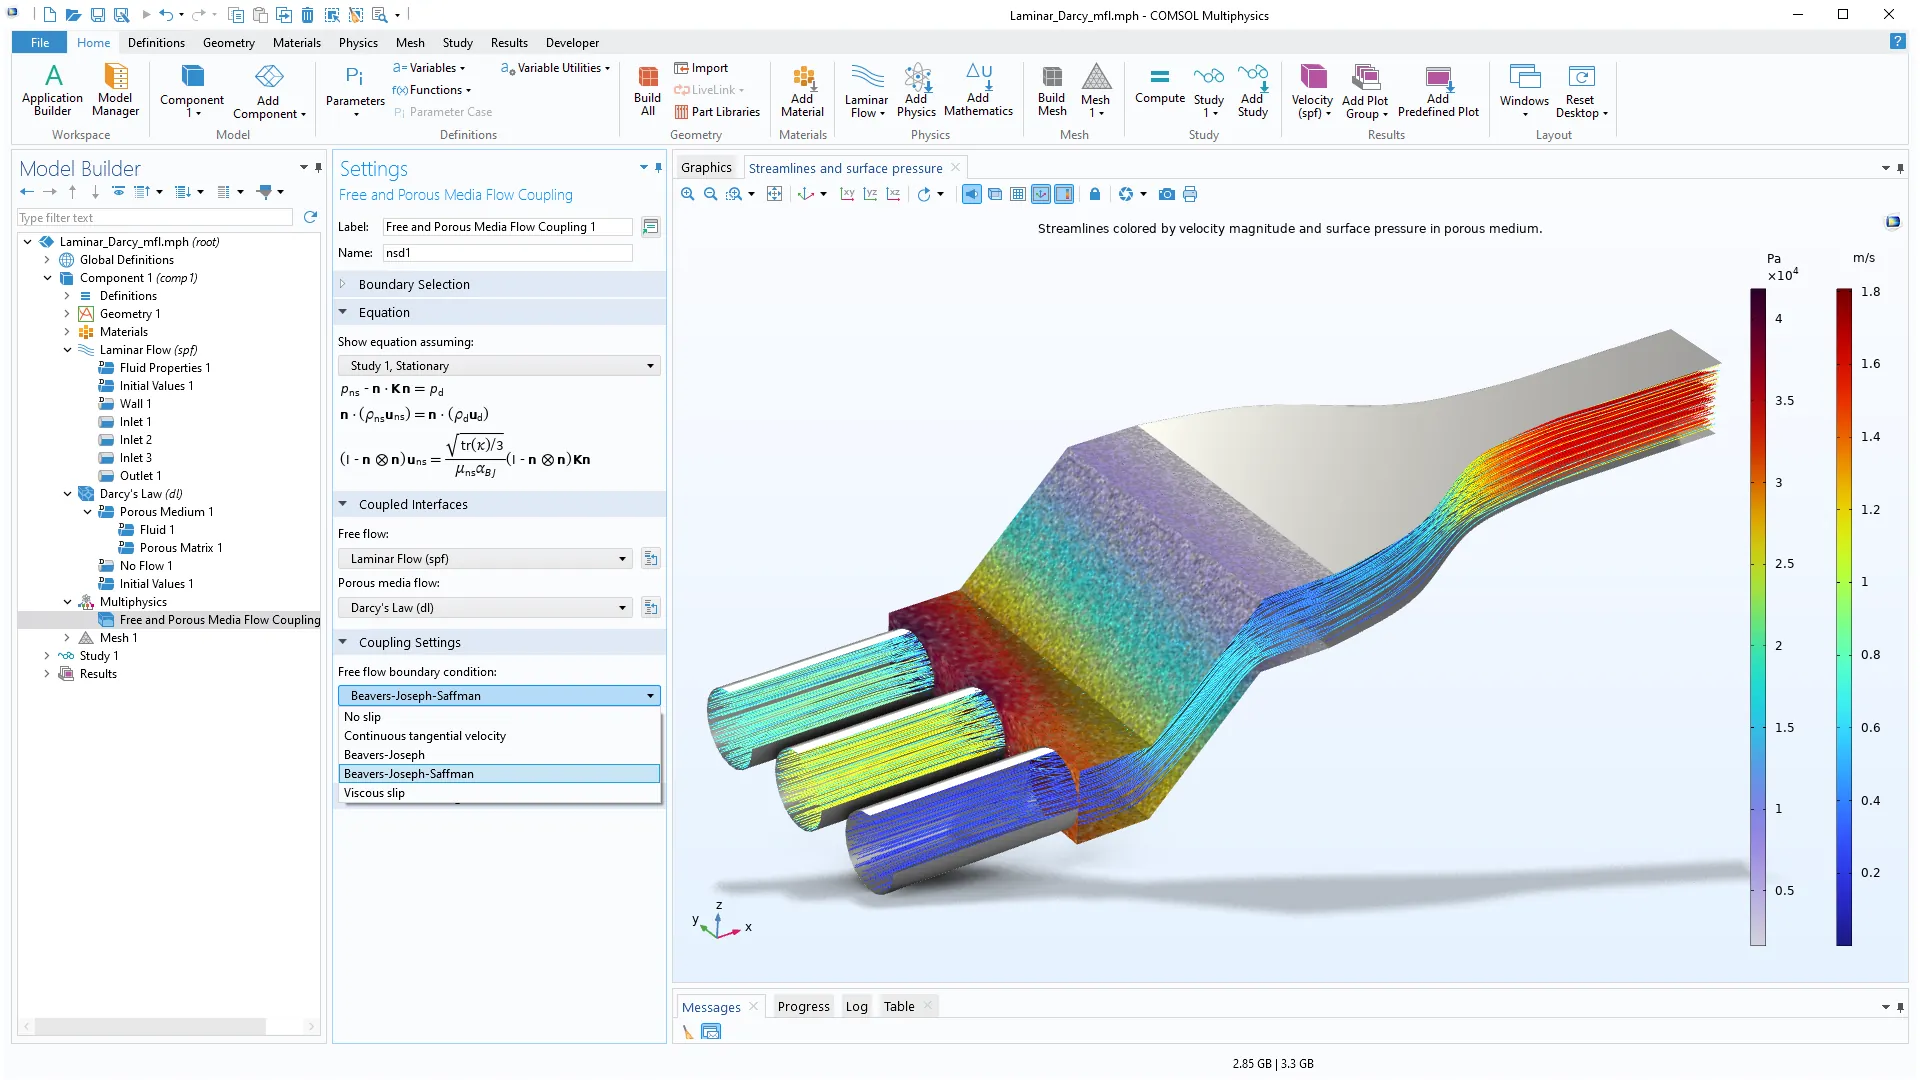Open the Physics ribbon tab
Screen dimensions: 1920x1080
tap(358, 43)
